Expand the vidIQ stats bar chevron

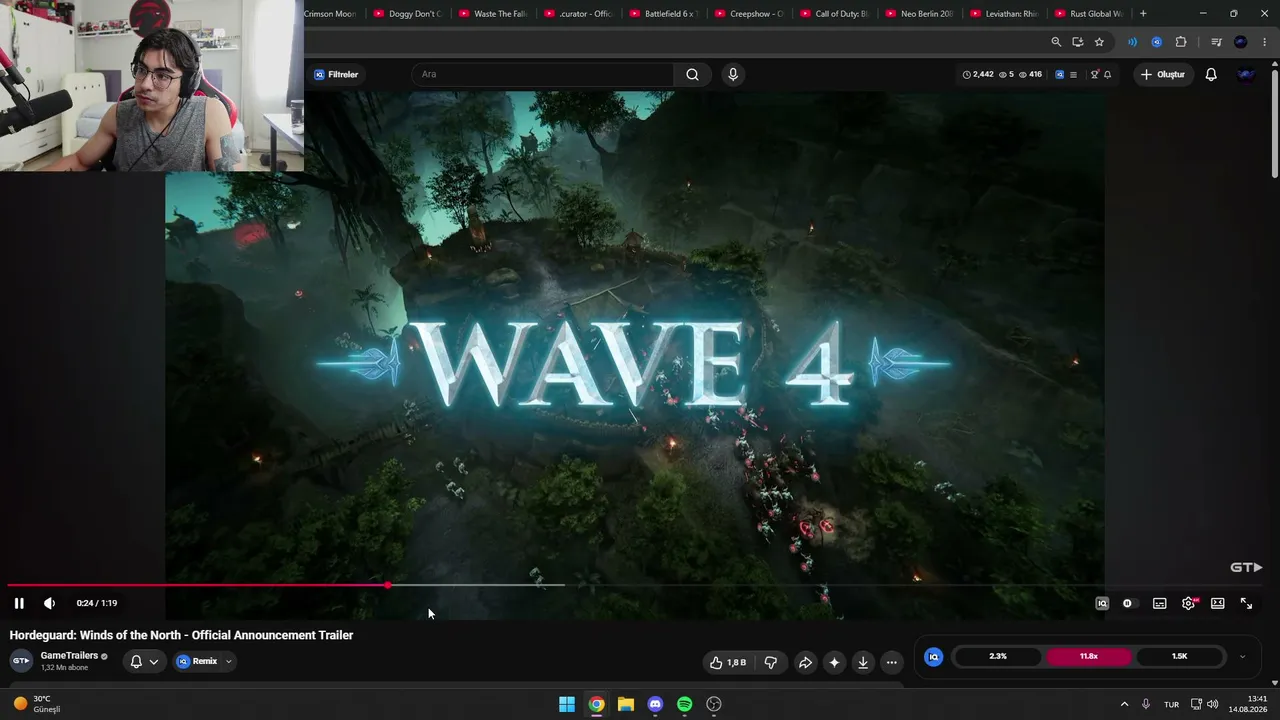click(1242, 657)
